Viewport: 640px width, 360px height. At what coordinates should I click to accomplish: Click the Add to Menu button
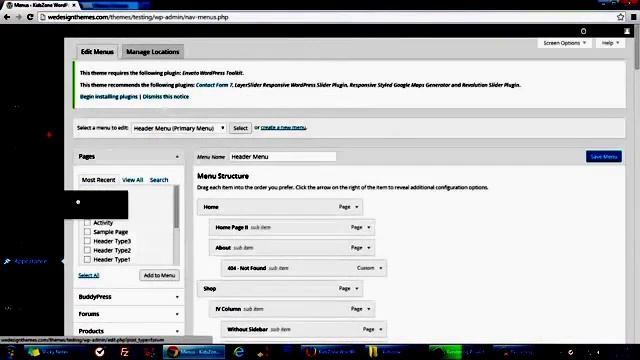pos(159,276)
